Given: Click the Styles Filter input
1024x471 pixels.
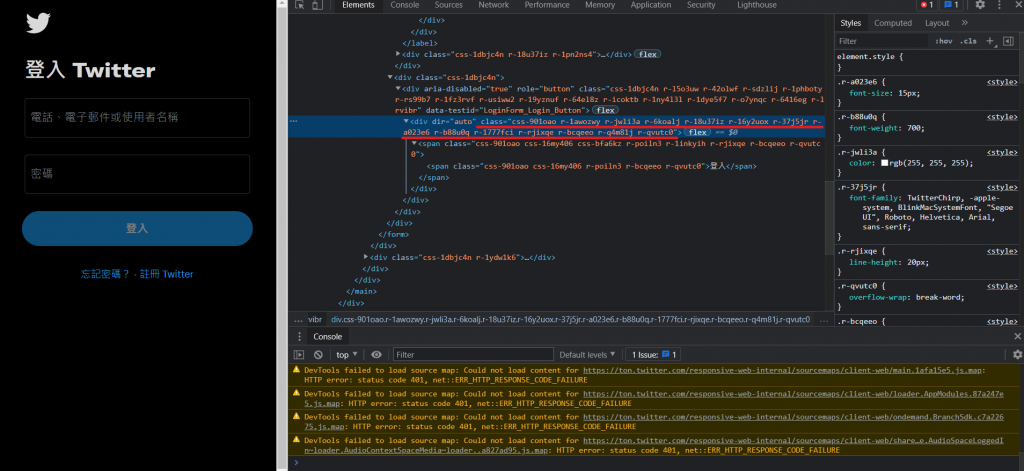Looking at the screenshot, I should pyautogui.click(x=882, y=41).
